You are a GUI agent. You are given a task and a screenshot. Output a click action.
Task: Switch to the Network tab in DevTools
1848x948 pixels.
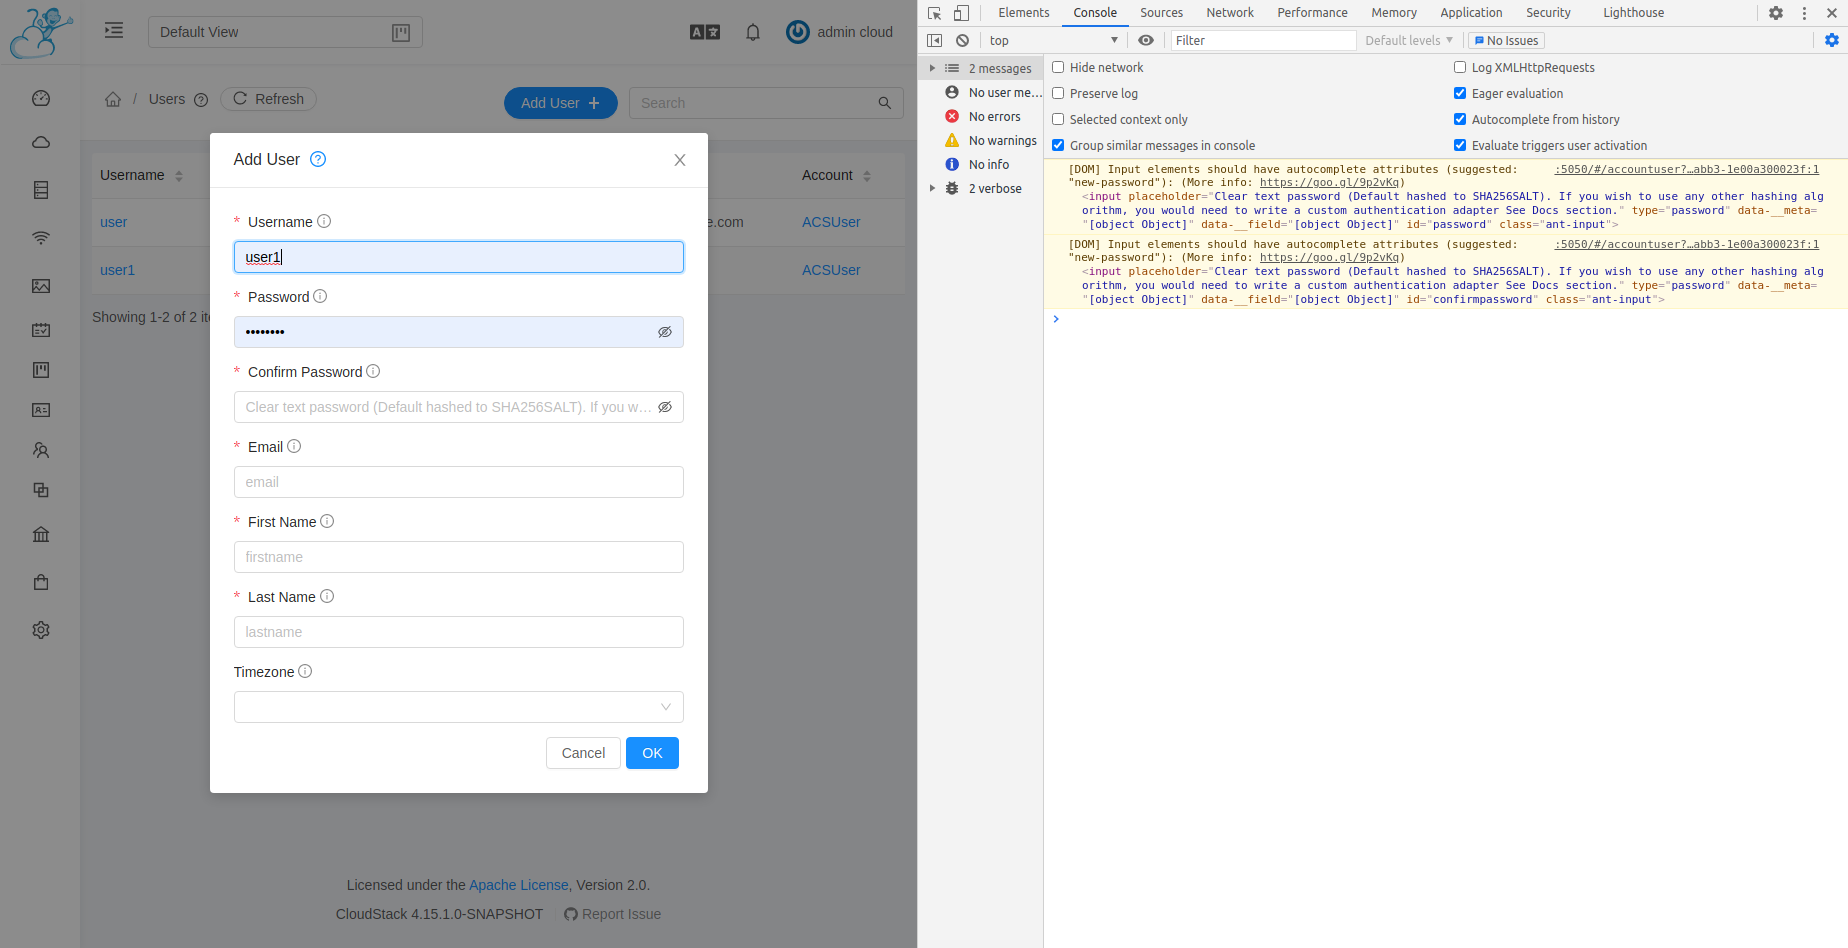[1229, 12]
